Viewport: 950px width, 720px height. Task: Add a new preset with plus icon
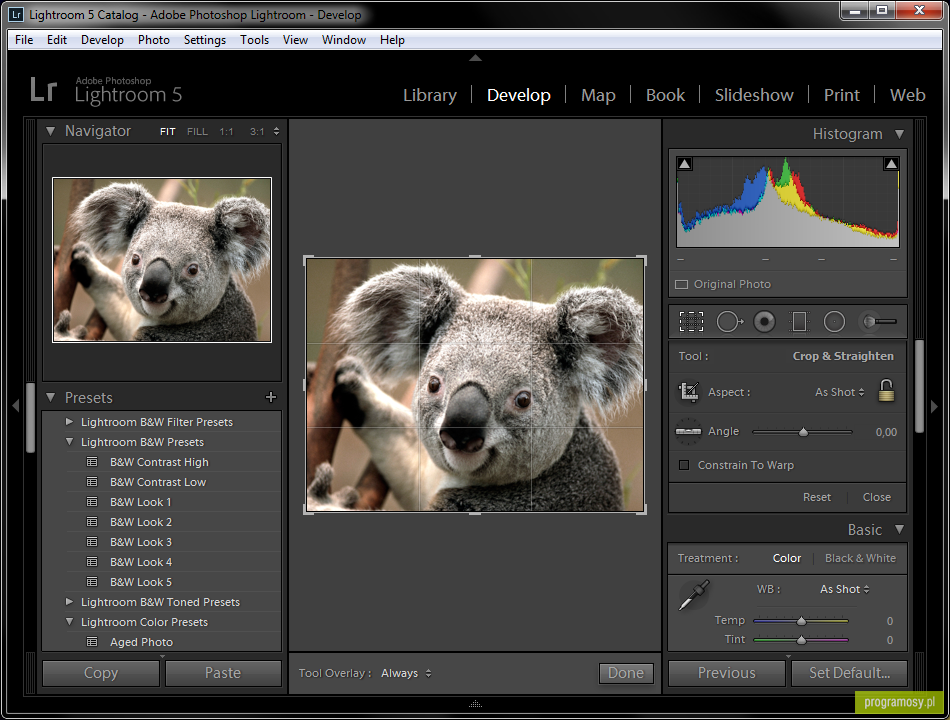[x=271, y=397]
